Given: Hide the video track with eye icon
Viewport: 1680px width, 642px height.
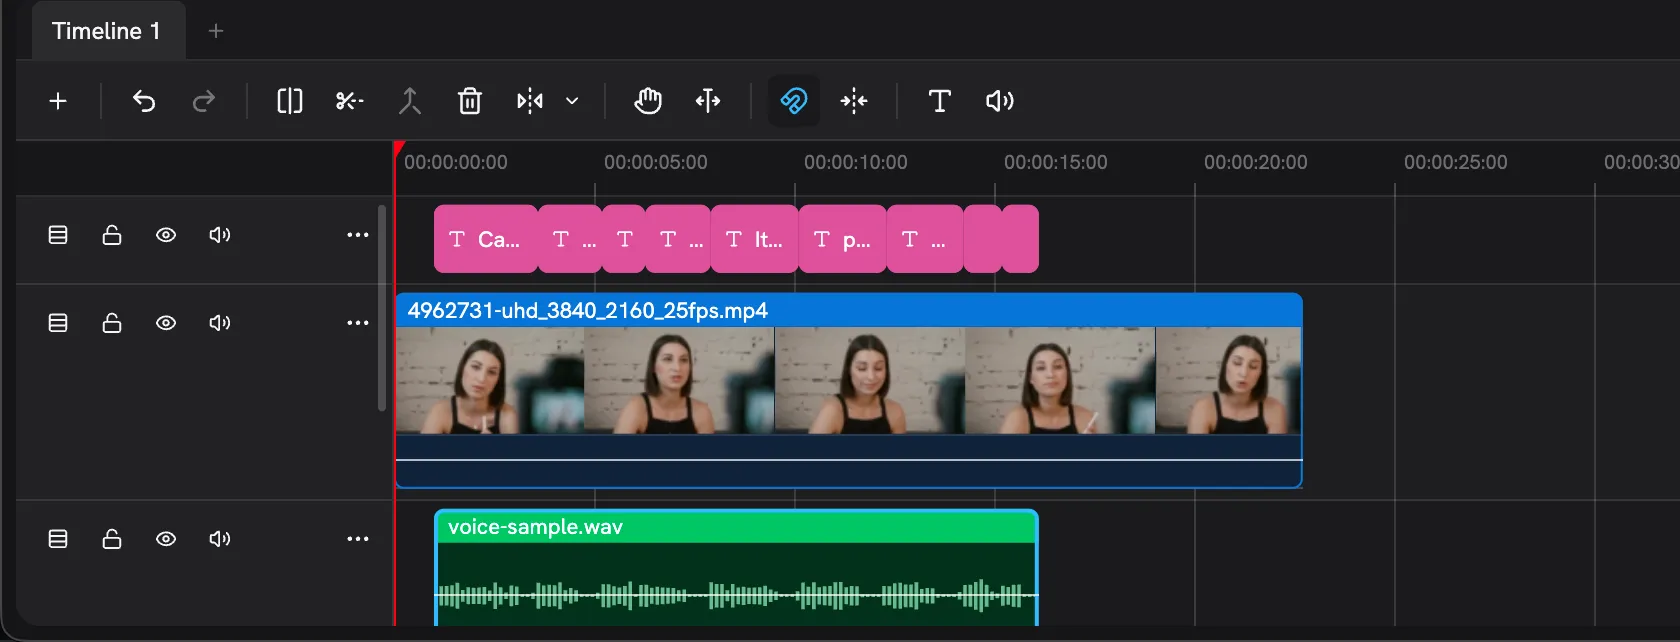Looking at the screenshot, I should tap(166, 323).
